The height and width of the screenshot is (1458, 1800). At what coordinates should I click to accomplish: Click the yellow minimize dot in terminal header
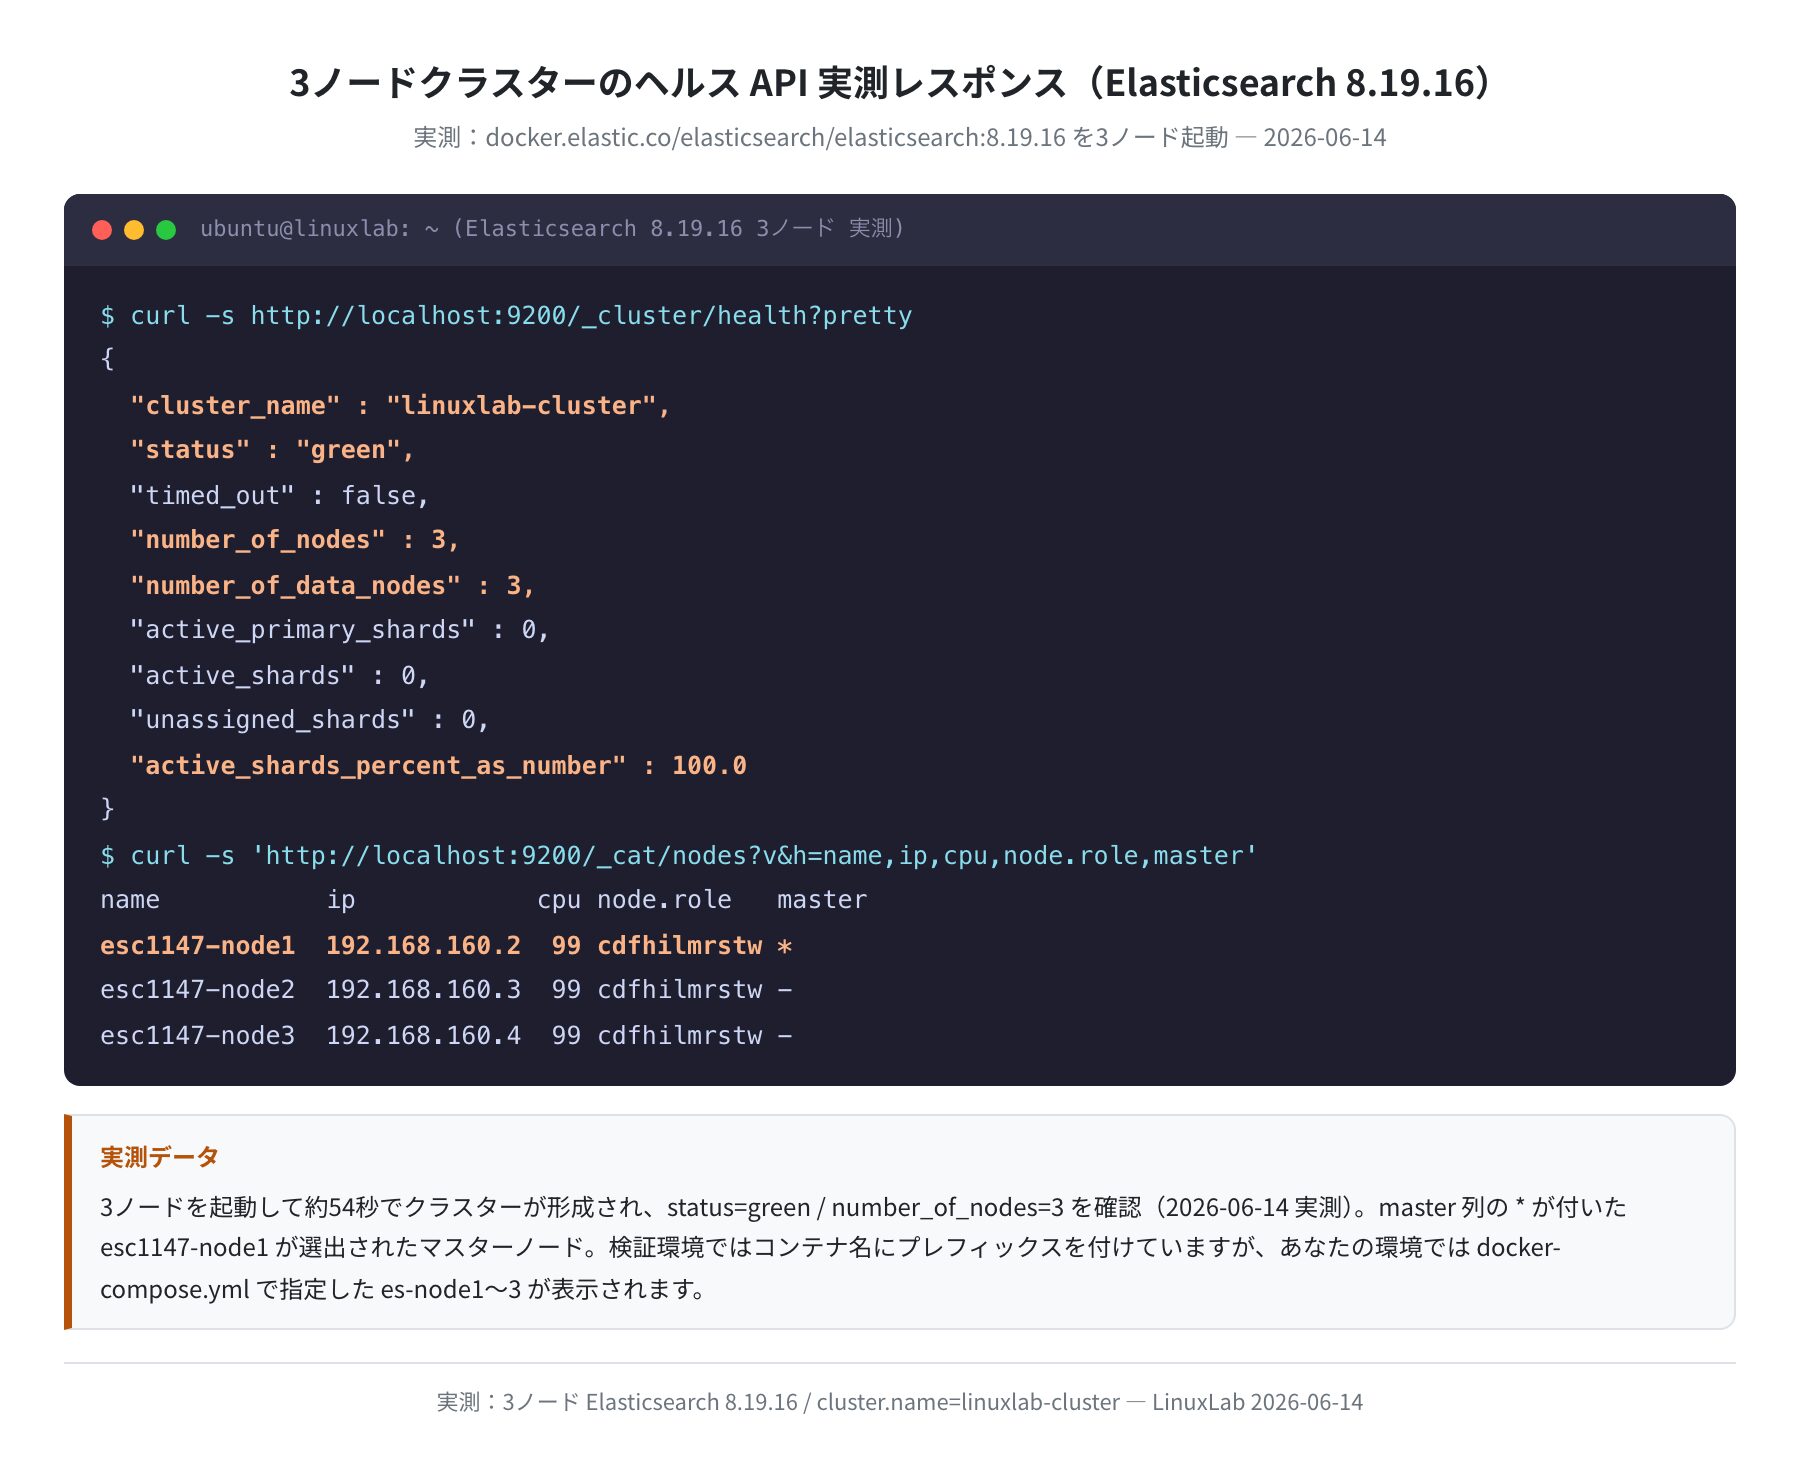pos(134,230)
